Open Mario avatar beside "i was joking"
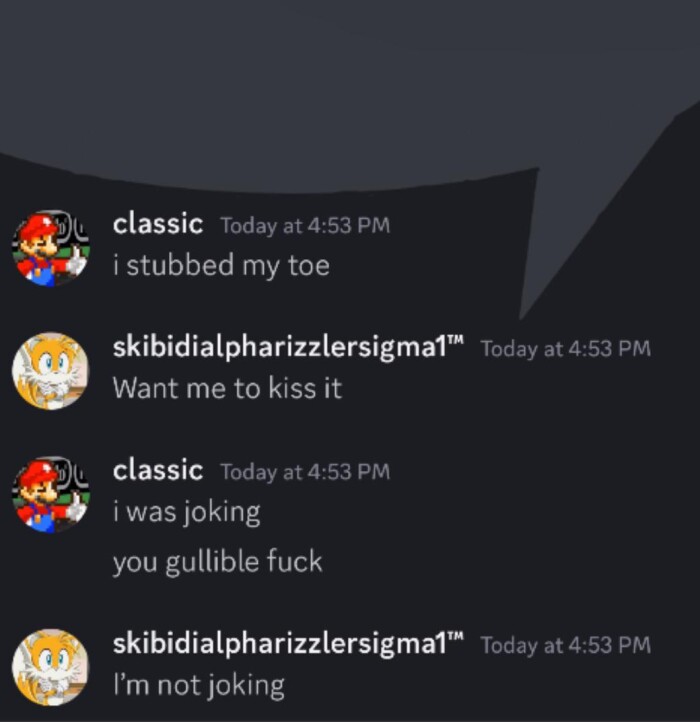 point(51,495)
